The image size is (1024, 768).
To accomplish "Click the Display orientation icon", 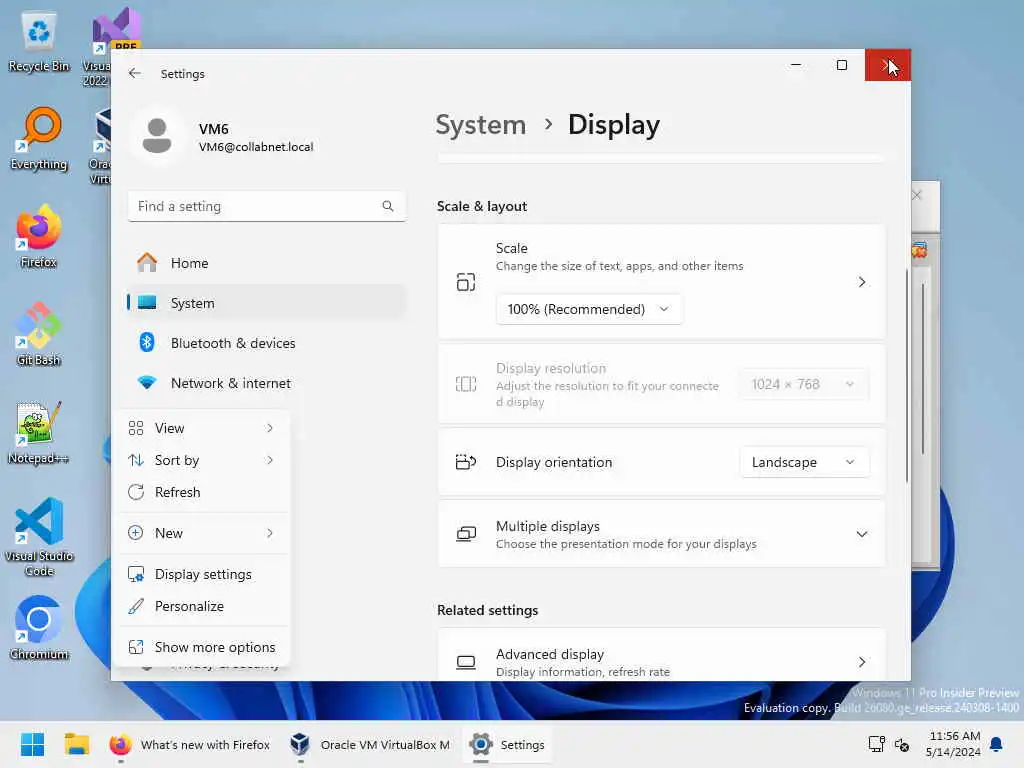I will coord(466,462).
